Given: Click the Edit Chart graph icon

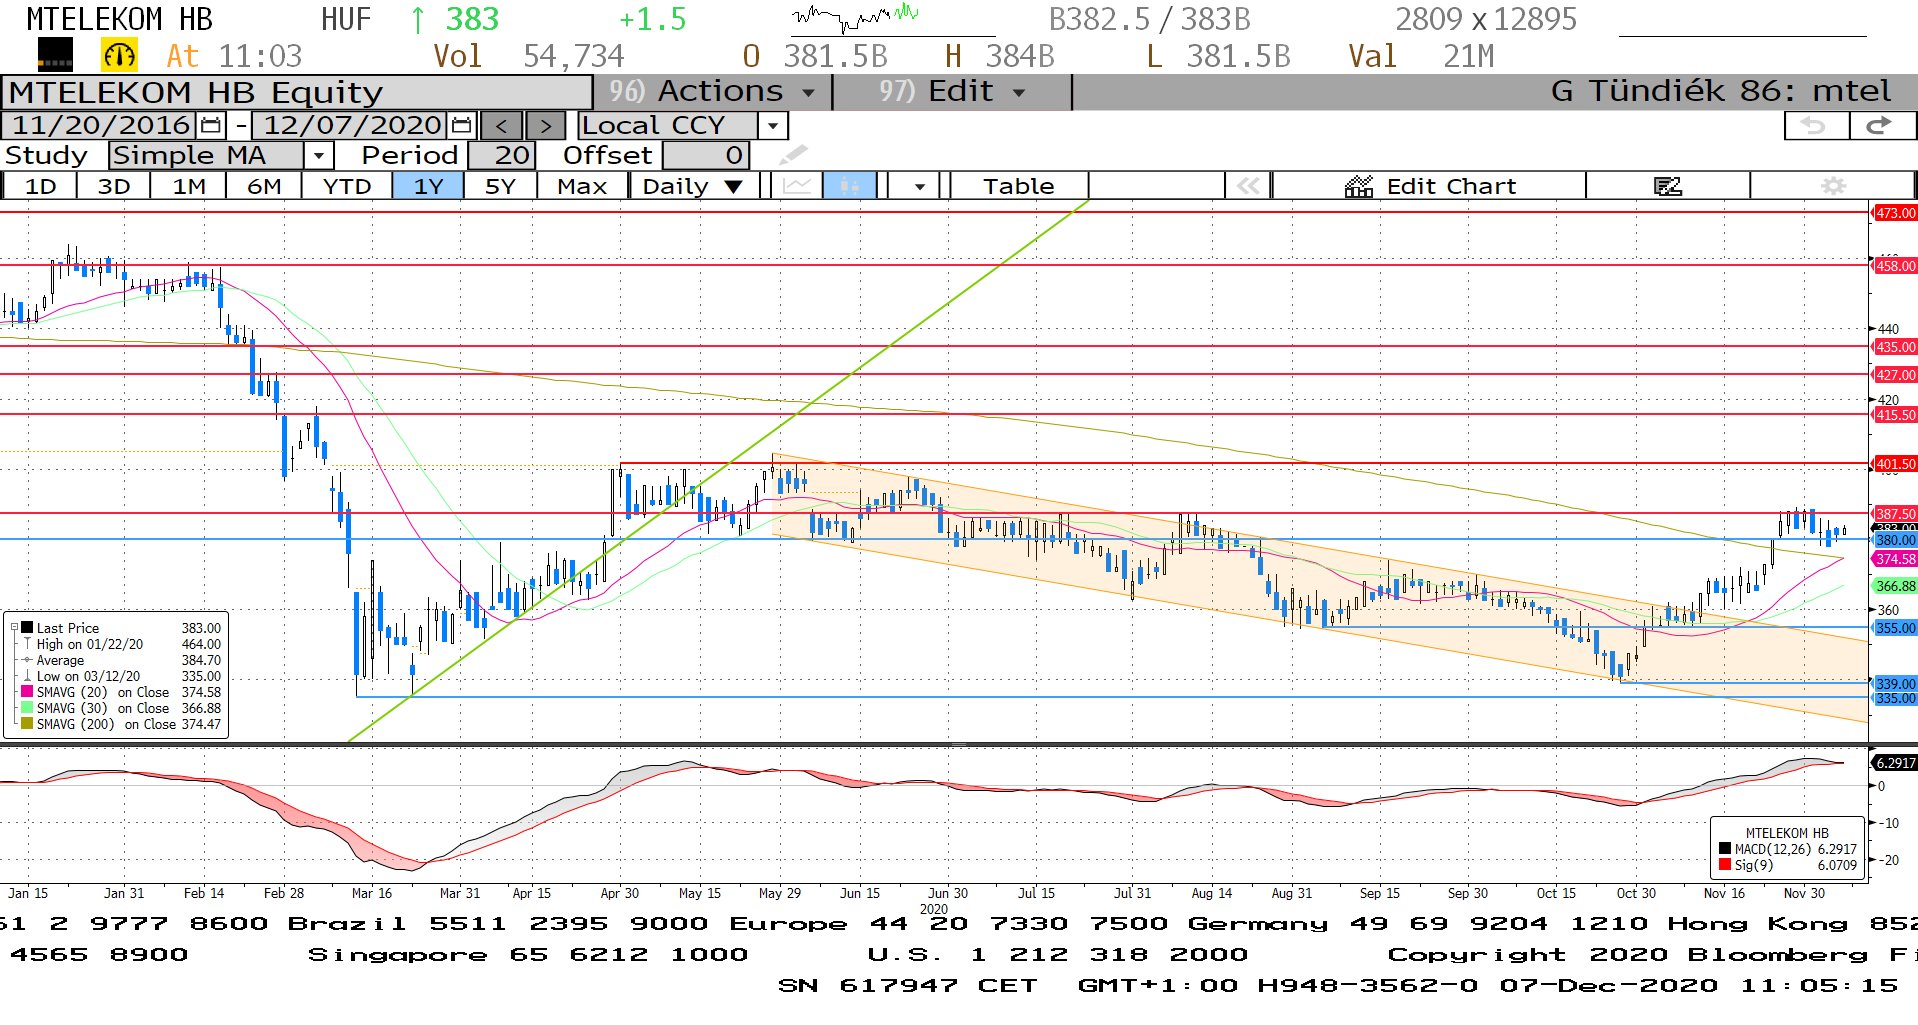Looking at the screenshot, I should (x=1358, y=186).
